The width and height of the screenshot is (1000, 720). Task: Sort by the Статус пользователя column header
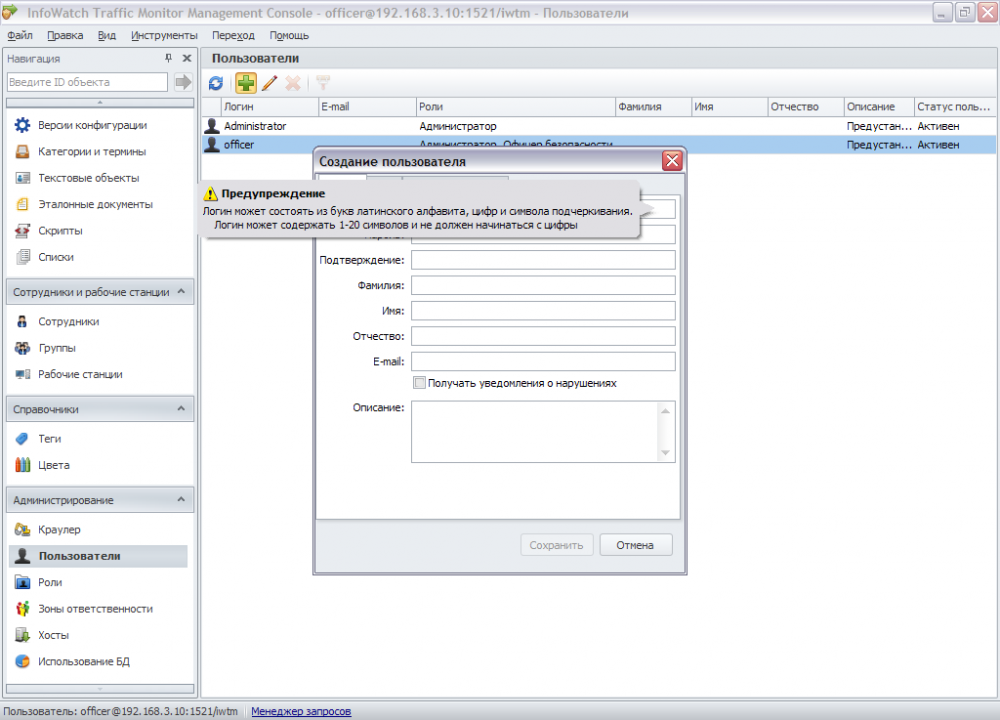click(955, 107)
